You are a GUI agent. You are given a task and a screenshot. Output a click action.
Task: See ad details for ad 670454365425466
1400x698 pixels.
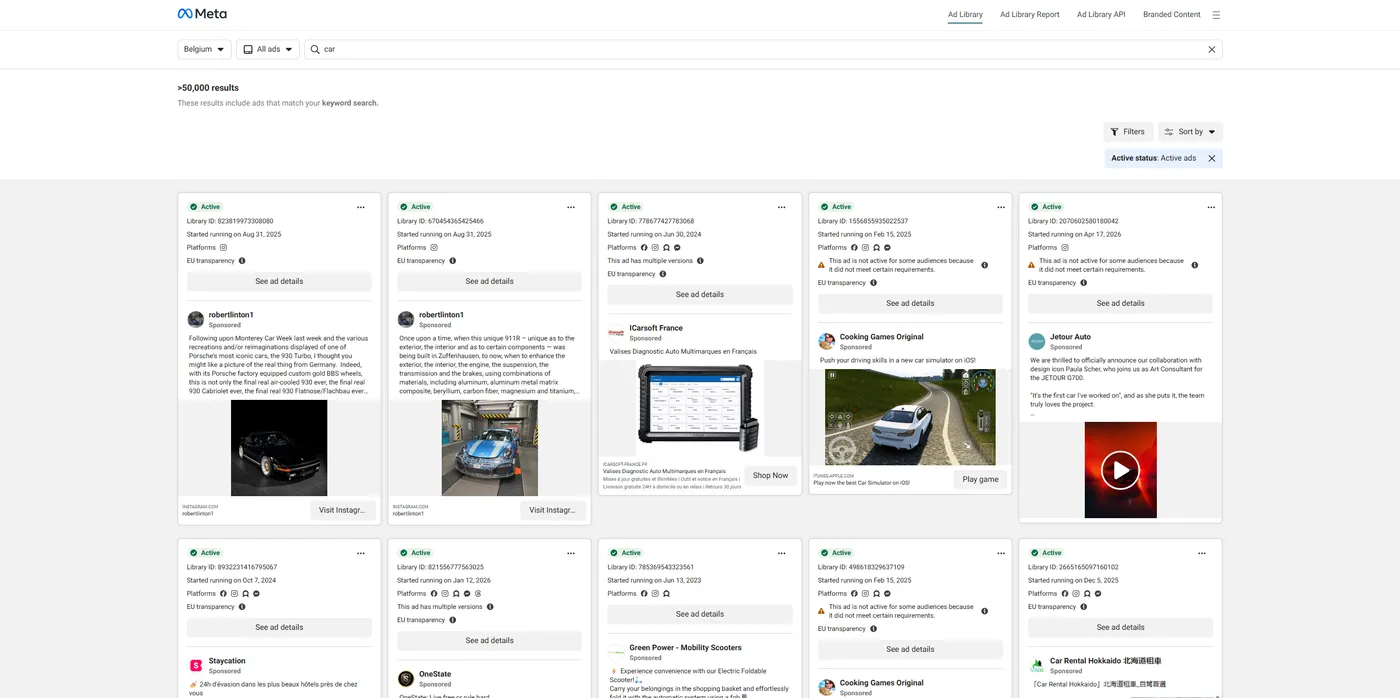[489, 281]
